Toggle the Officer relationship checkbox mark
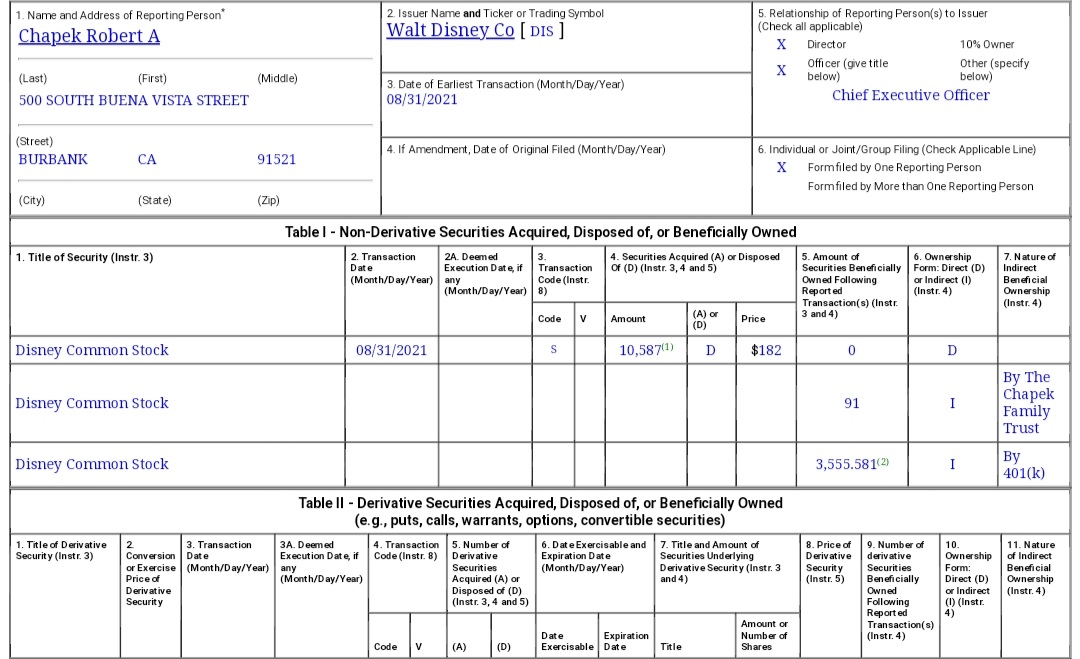 [781, 69]
